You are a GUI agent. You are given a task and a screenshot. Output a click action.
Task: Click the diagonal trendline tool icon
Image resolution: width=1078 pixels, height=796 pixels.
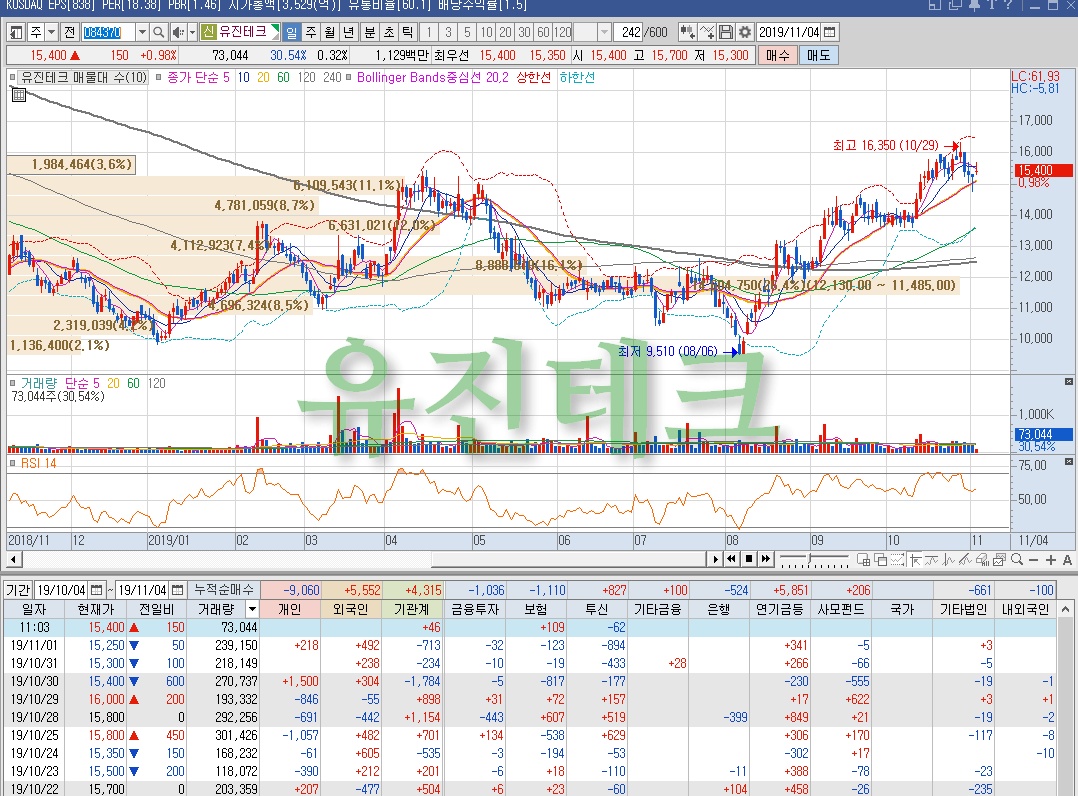click(x=965, y=560)
